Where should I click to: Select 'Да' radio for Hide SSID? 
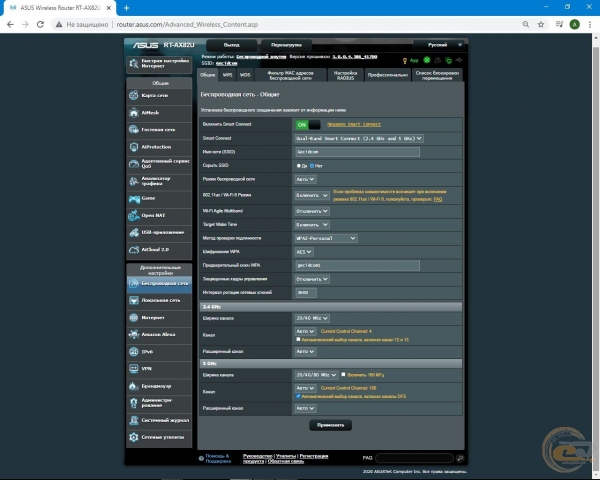[x=298, y=166]
